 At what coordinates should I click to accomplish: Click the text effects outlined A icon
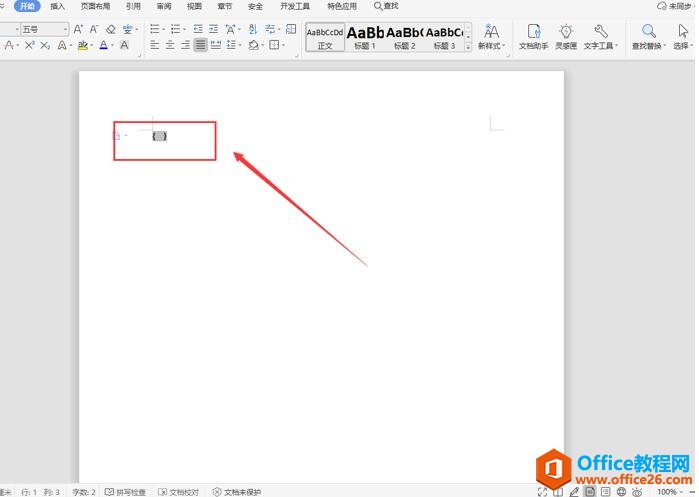tap(62, 45)
